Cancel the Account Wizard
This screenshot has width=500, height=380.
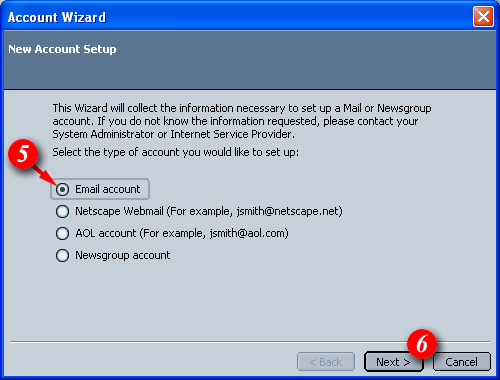pos(462,362)
